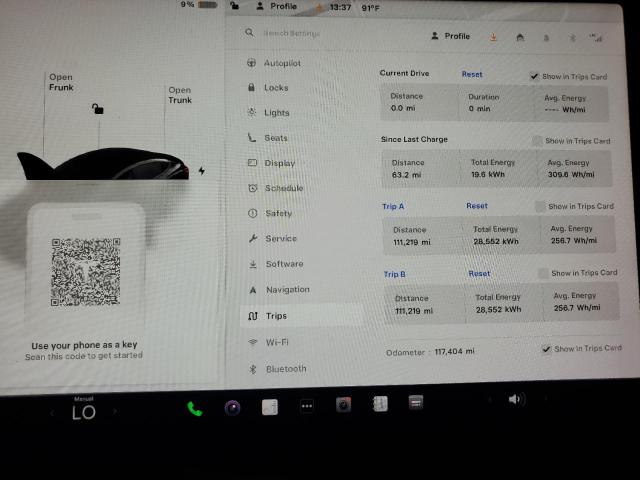Screen dimensions: 640x480
Task: Tap the lock icon above the car
Action: click(x=97, y=108)
